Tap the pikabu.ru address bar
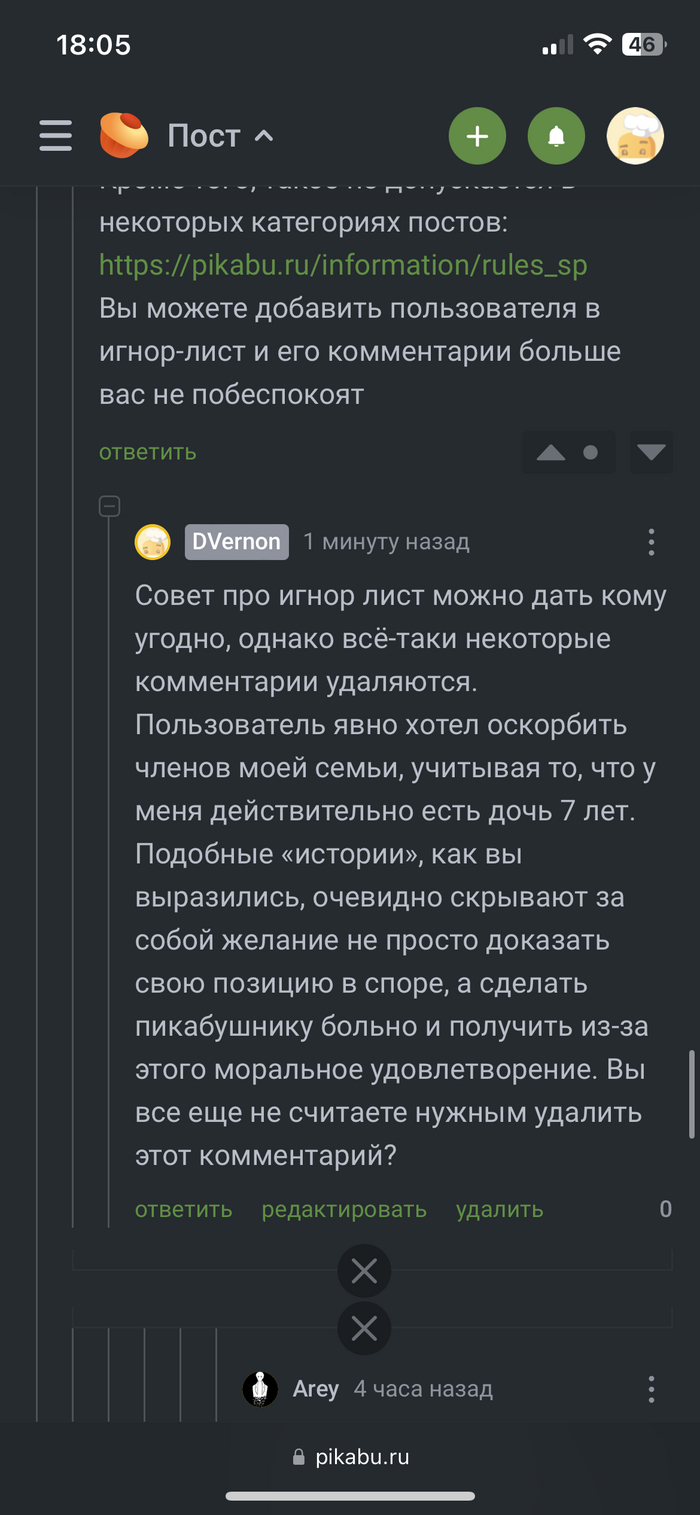700x1515 pixels. (x=350, y=1457)
